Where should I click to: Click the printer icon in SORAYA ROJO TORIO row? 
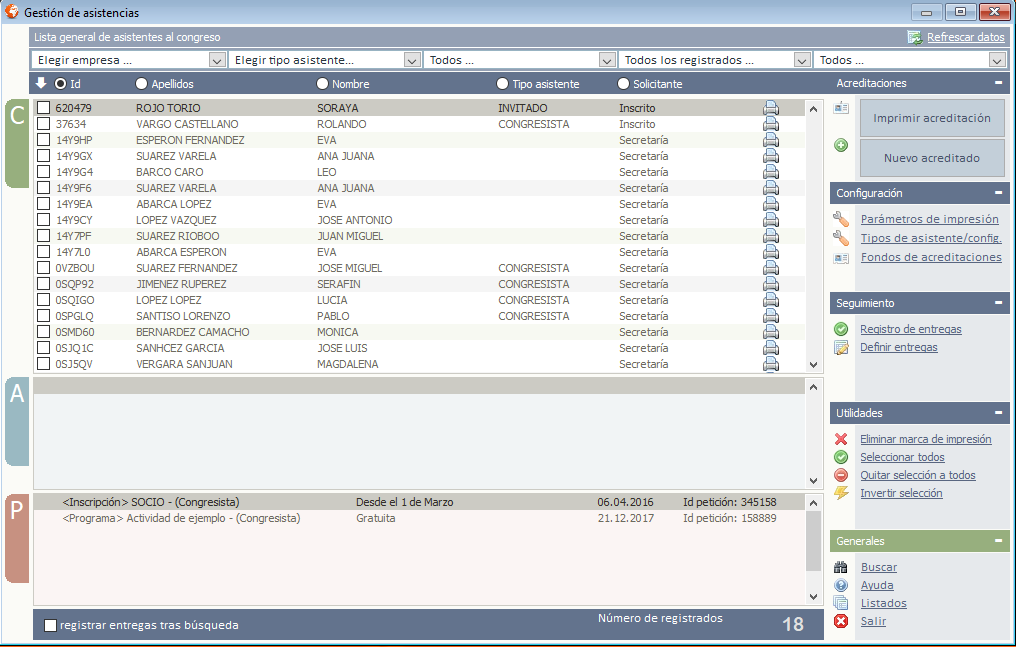[771, 108]
